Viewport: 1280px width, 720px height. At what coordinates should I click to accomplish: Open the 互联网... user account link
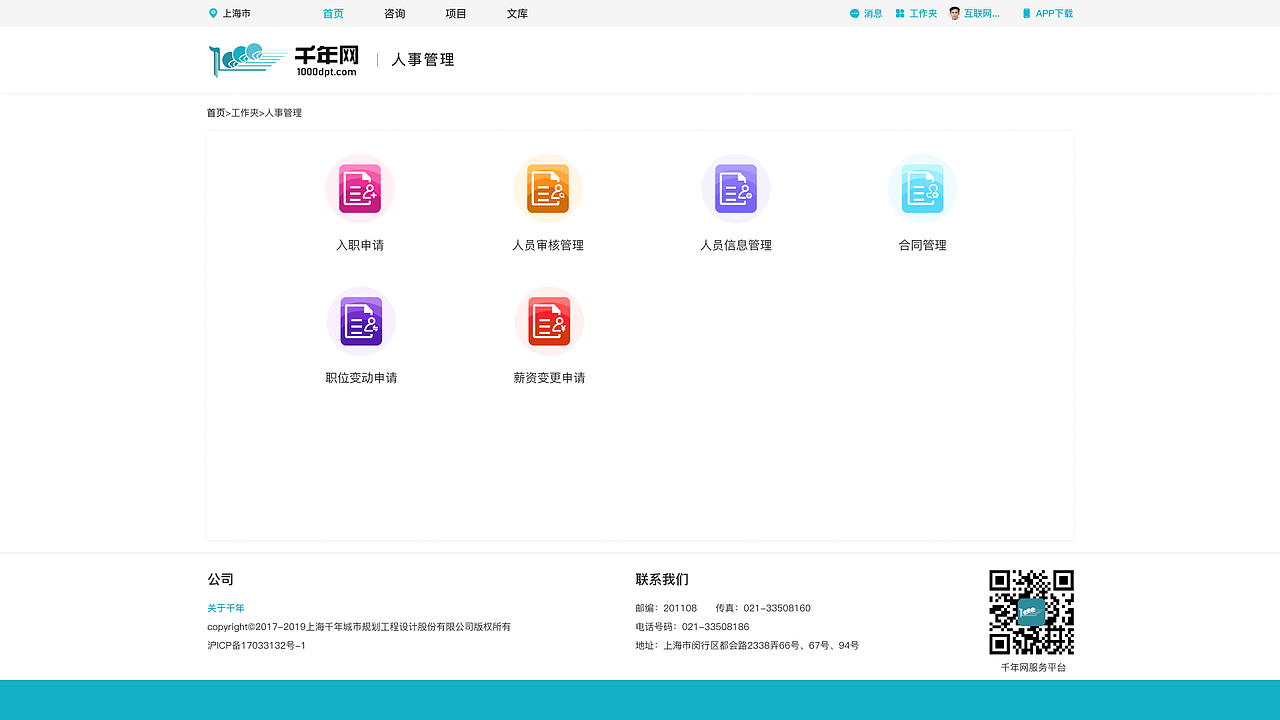(982, 14)
